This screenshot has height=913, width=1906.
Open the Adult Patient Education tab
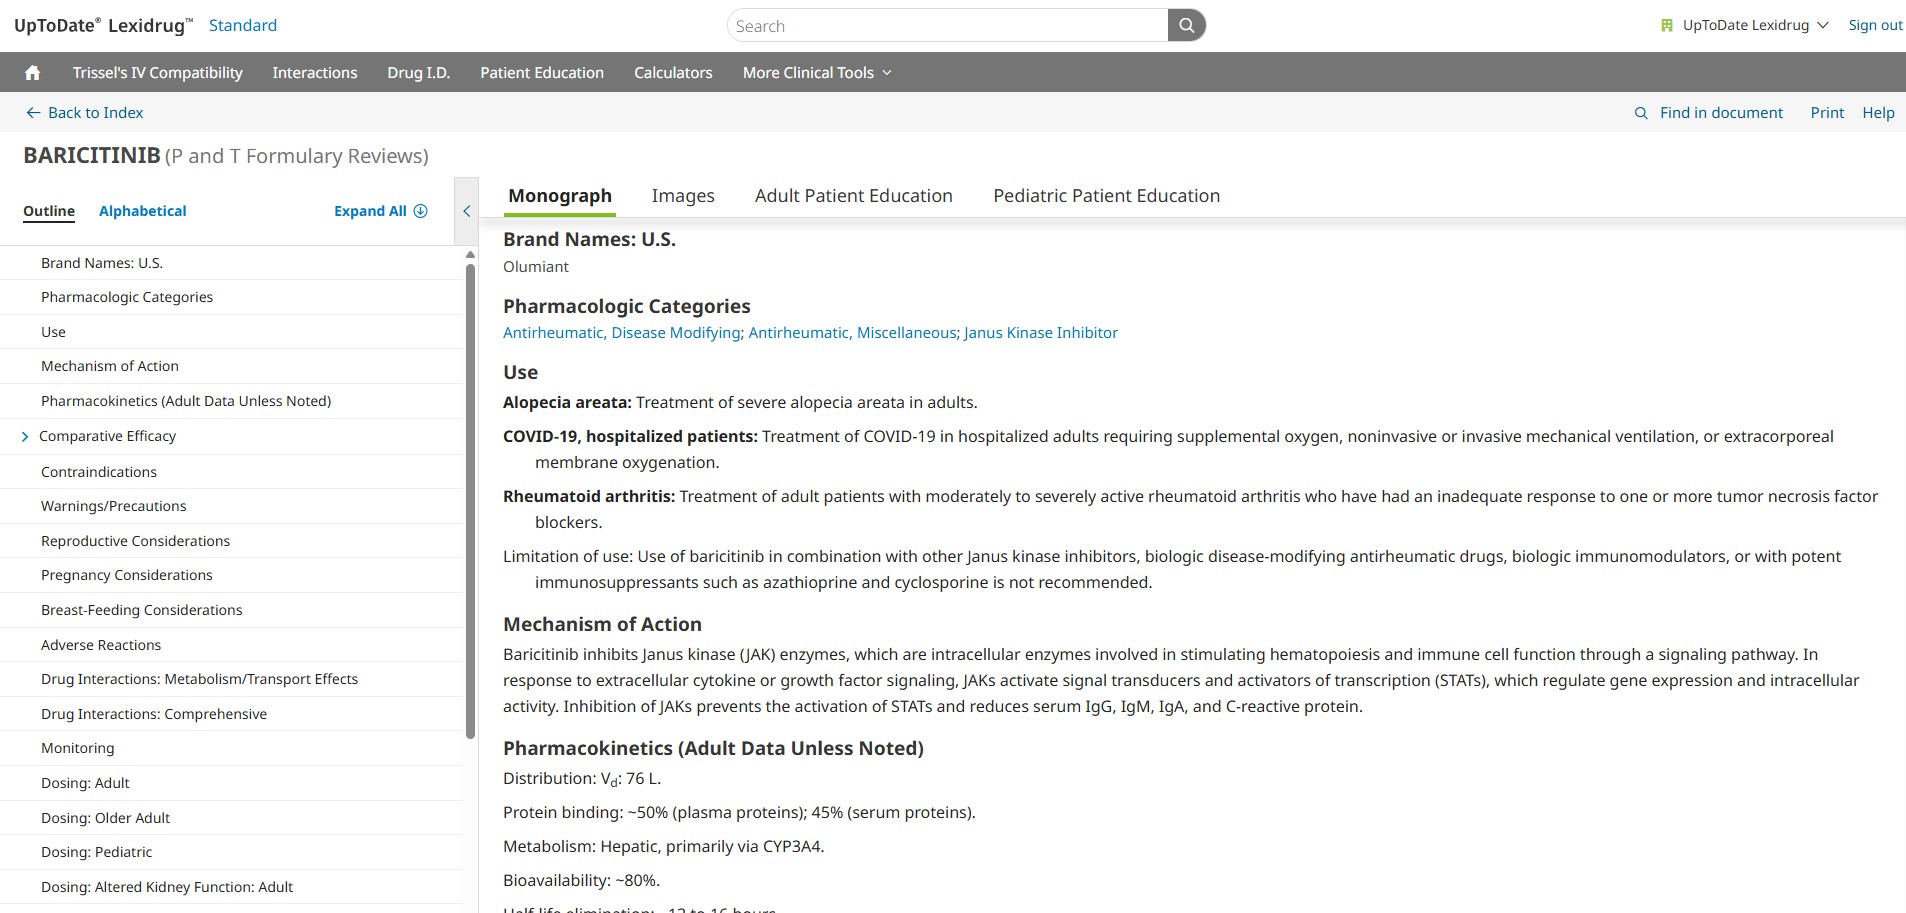click(853, 196)
